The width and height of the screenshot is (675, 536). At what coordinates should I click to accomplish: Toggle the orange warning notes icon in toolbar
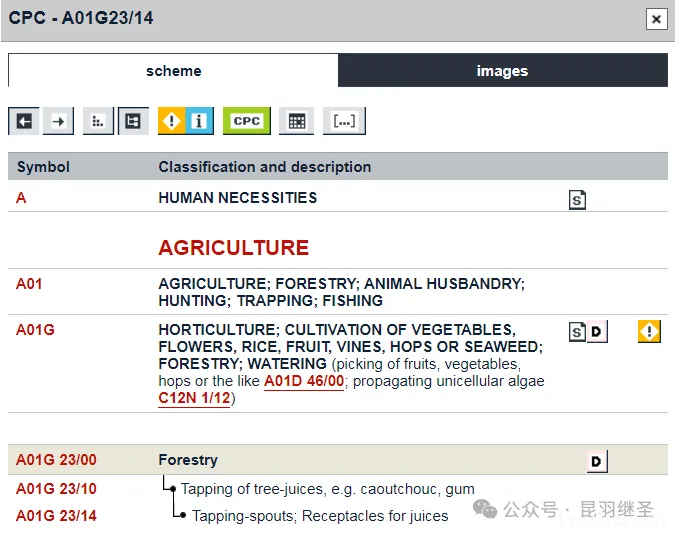[x=172, y=121]
